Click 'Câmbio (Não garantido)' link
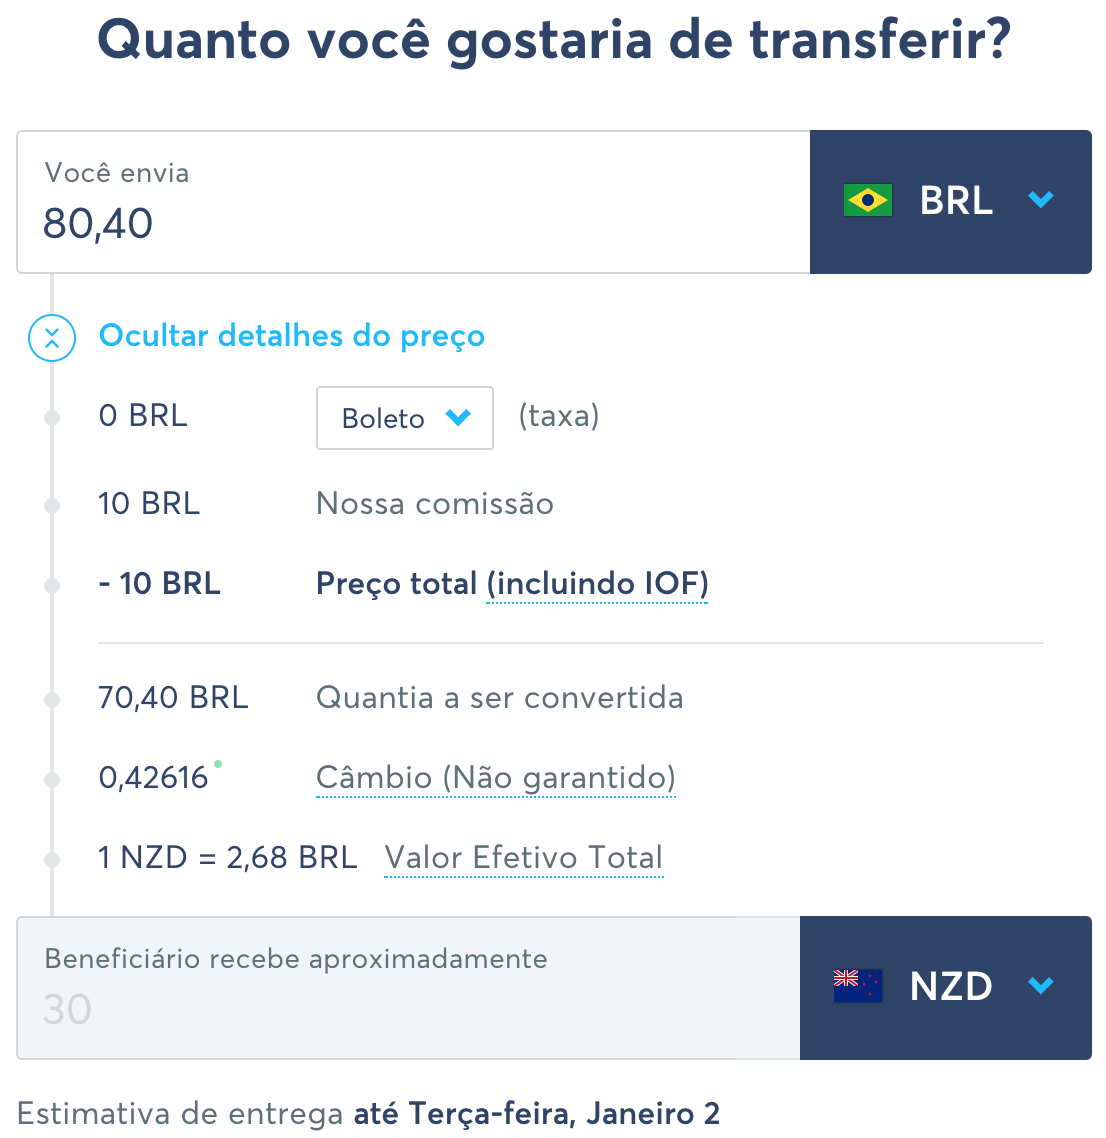The height and width of the screenshot is (1138, 1106). [496, 778]
